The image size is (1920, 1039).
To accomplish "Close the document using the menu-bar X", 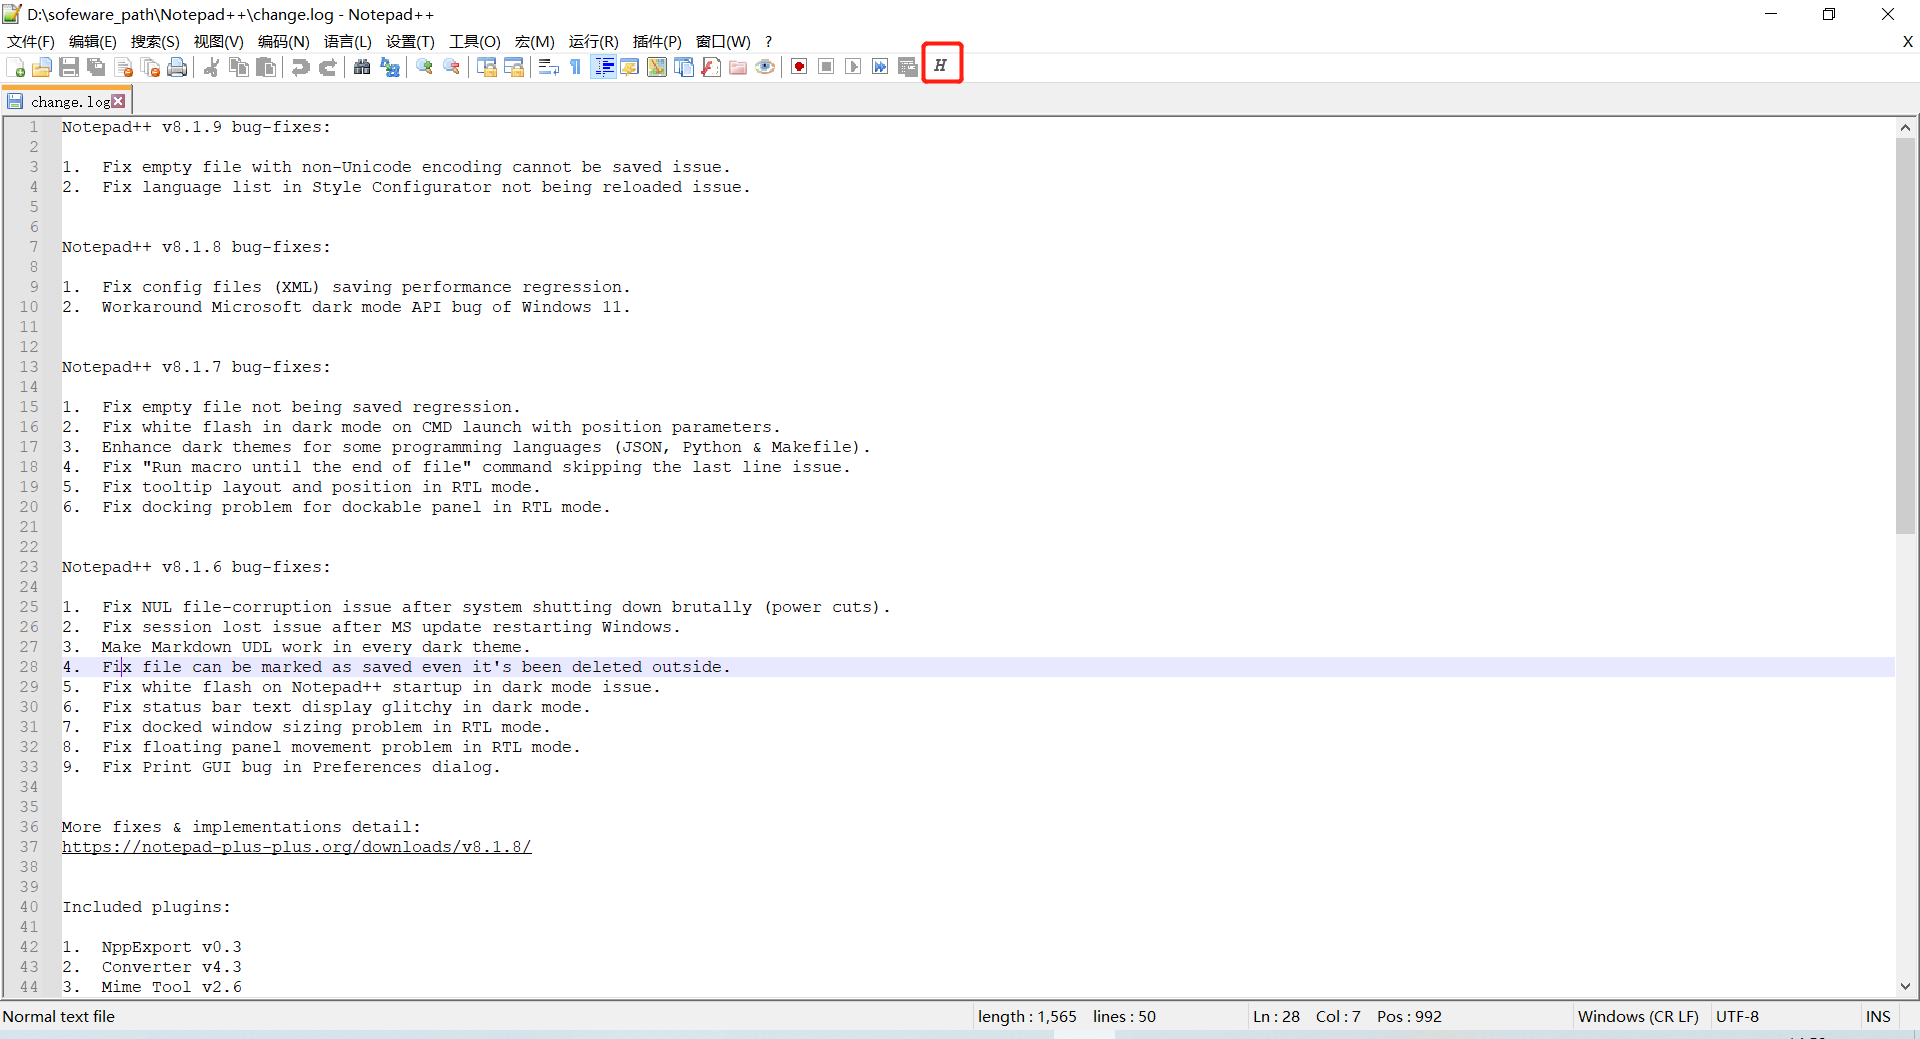I will coord(1907,41).
